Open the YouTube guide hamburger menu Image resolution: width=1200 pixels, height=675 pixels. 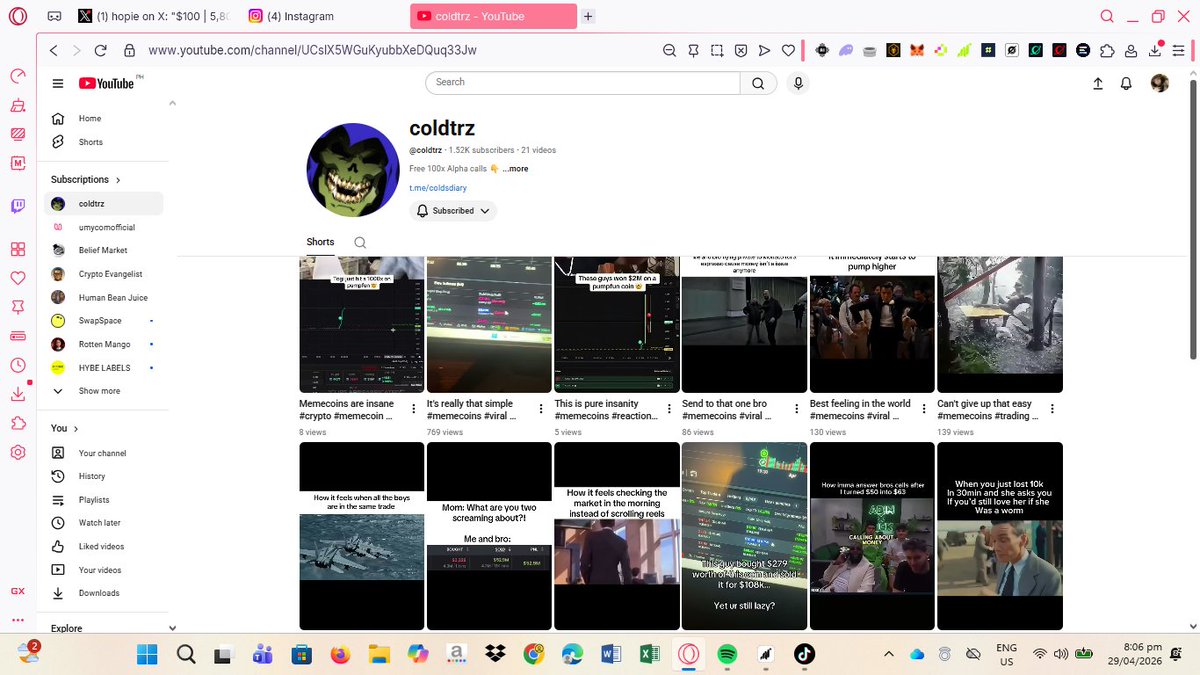coord(58,84)
